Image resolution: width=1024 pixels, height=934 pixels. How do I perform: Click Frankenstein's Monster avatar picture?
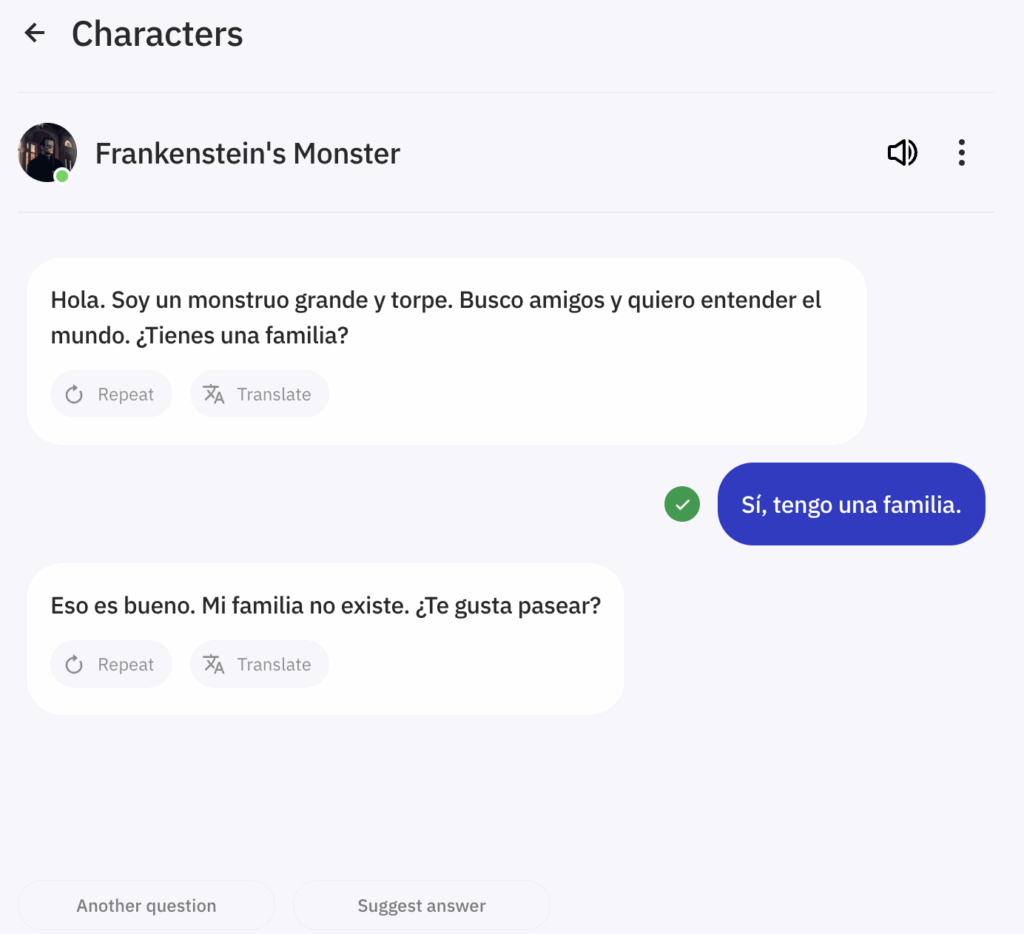coord(46,151)
